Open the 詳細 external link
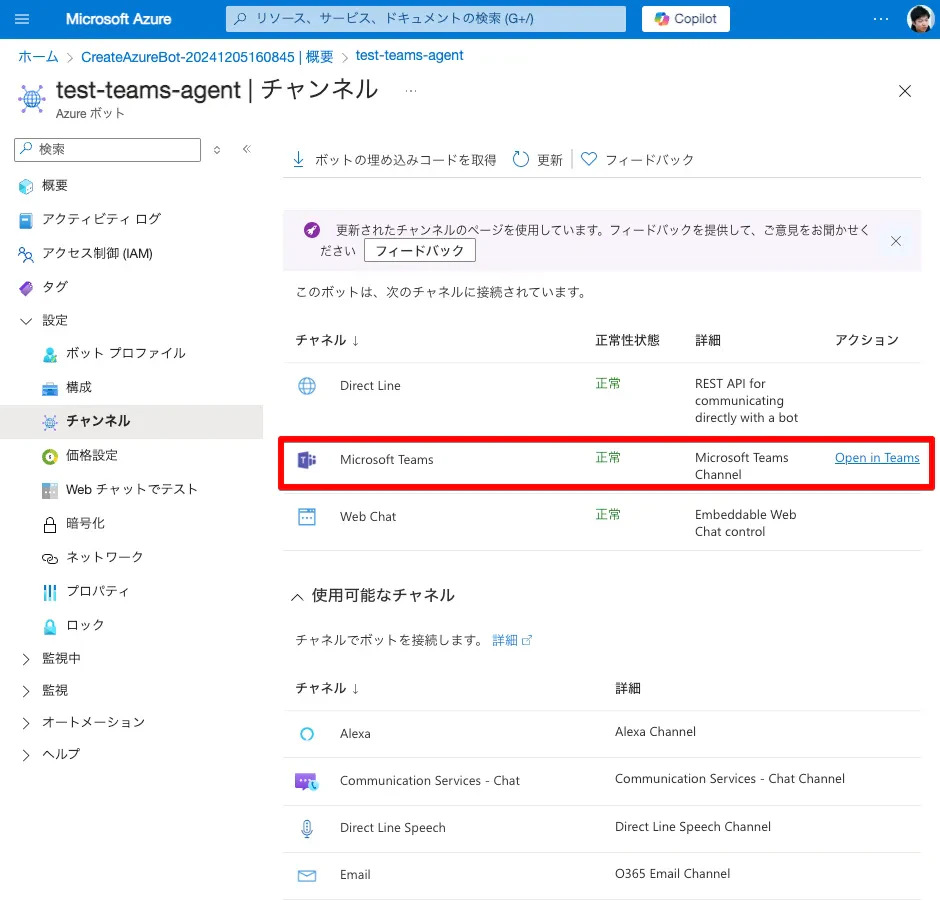The width and height of the screenshot is (940, 902). pos(512,641)
